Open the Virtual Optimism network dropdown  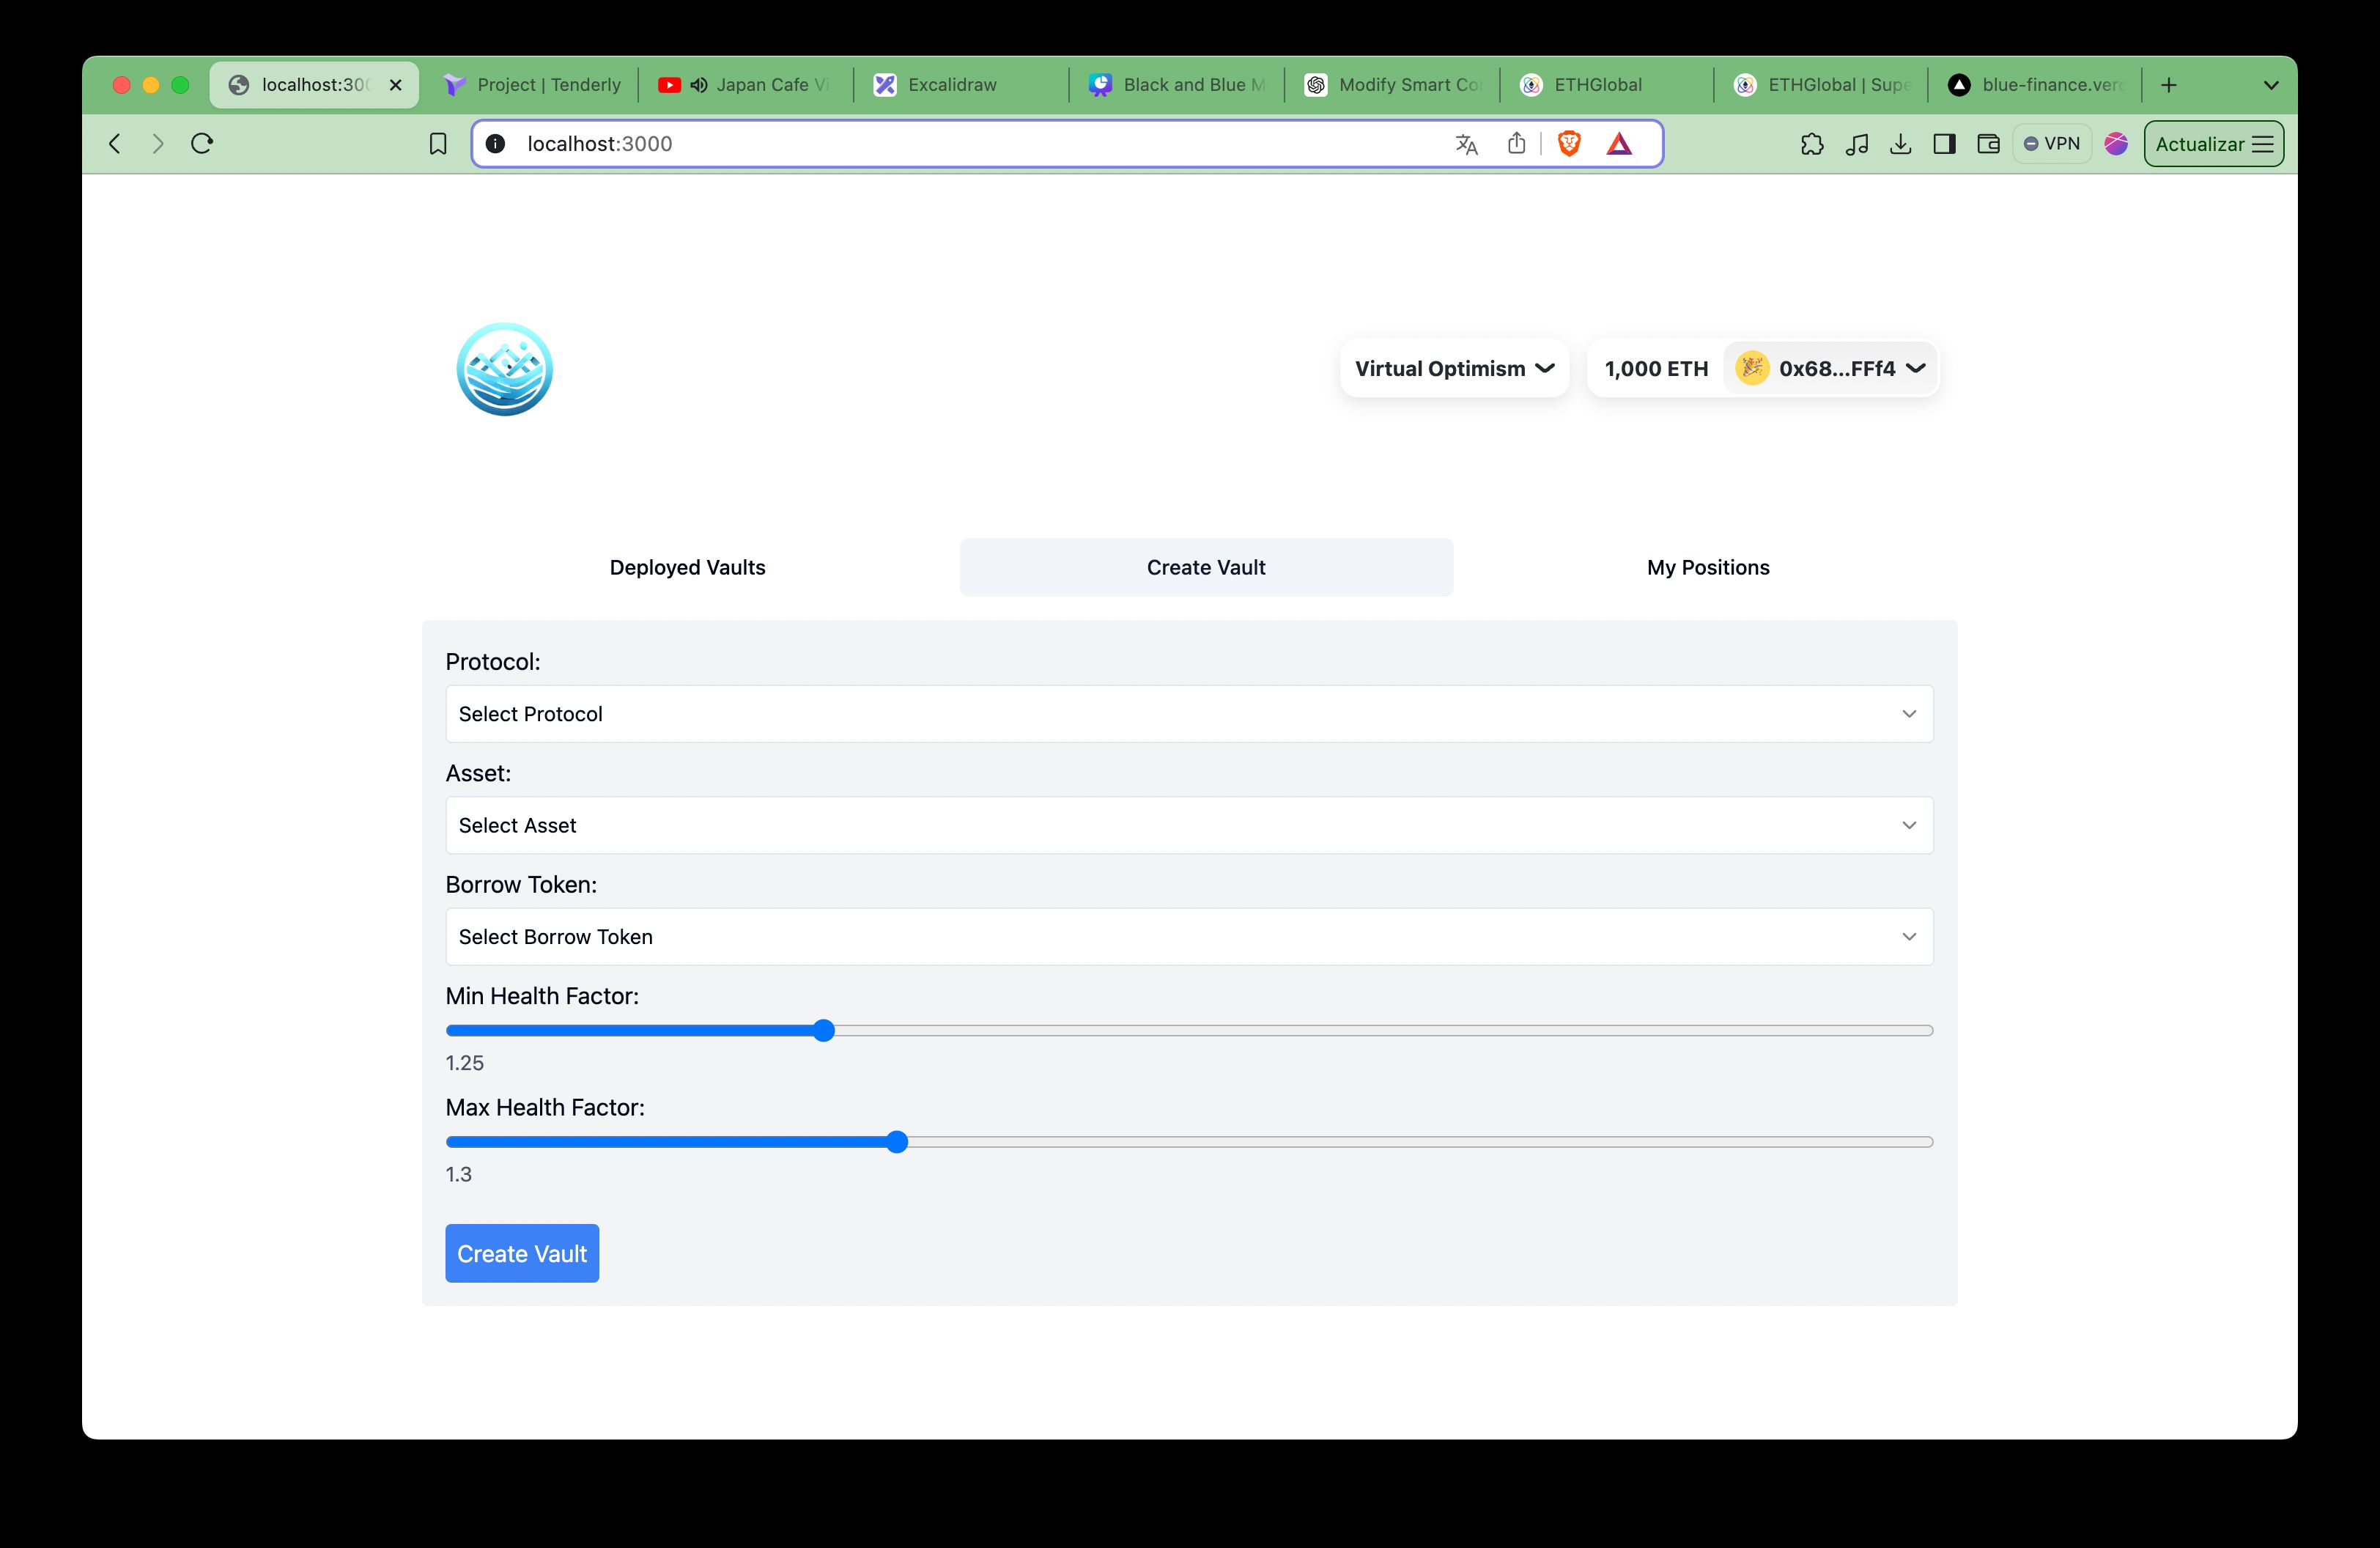point(1454,368)
